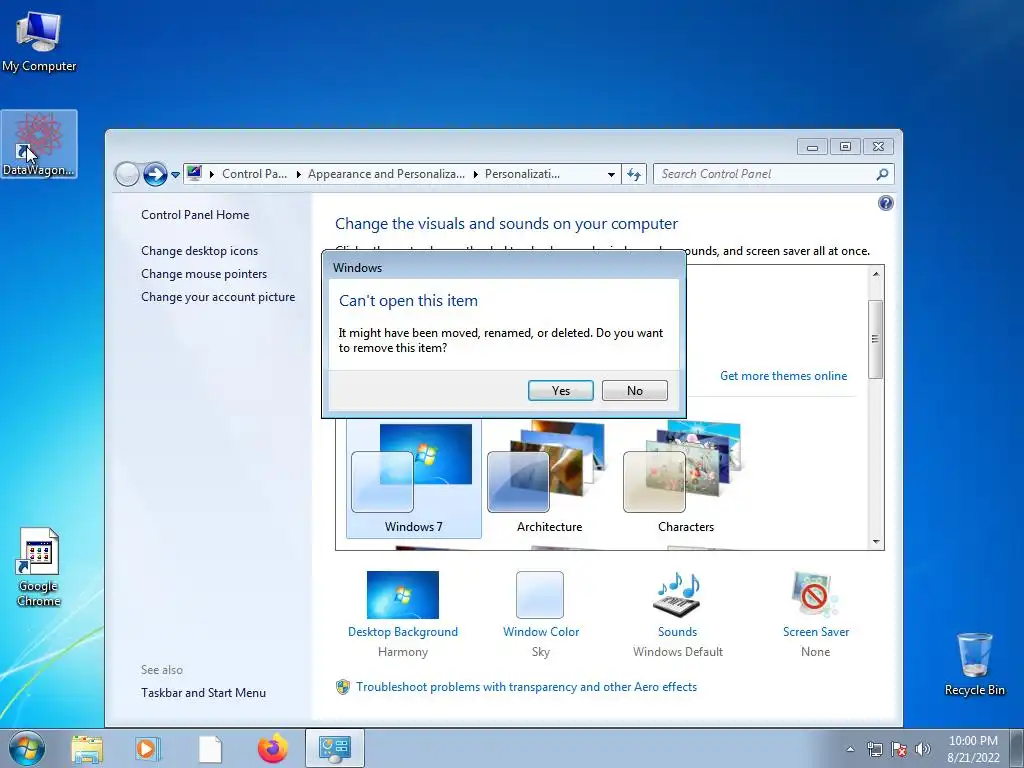
Task: Open the recent pages dropdown arrow
Action: click(175, 175)
